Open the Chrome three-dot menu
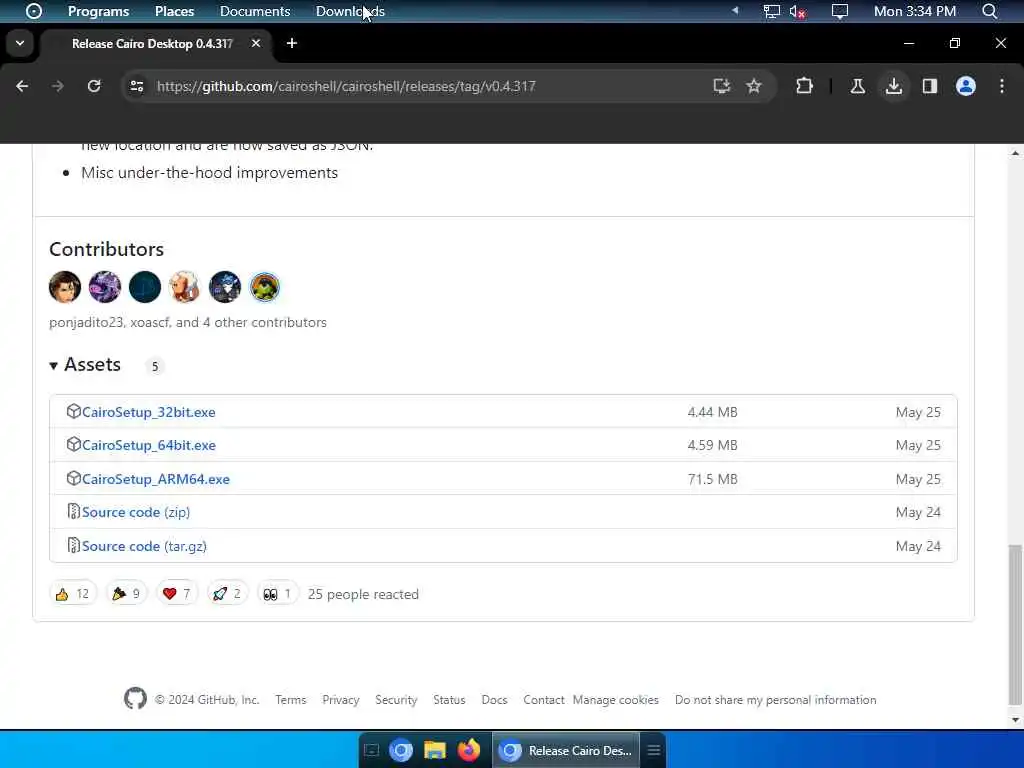Image resolution: width=1024 pixels, height=768 pixels. (x=1001, y=86)
